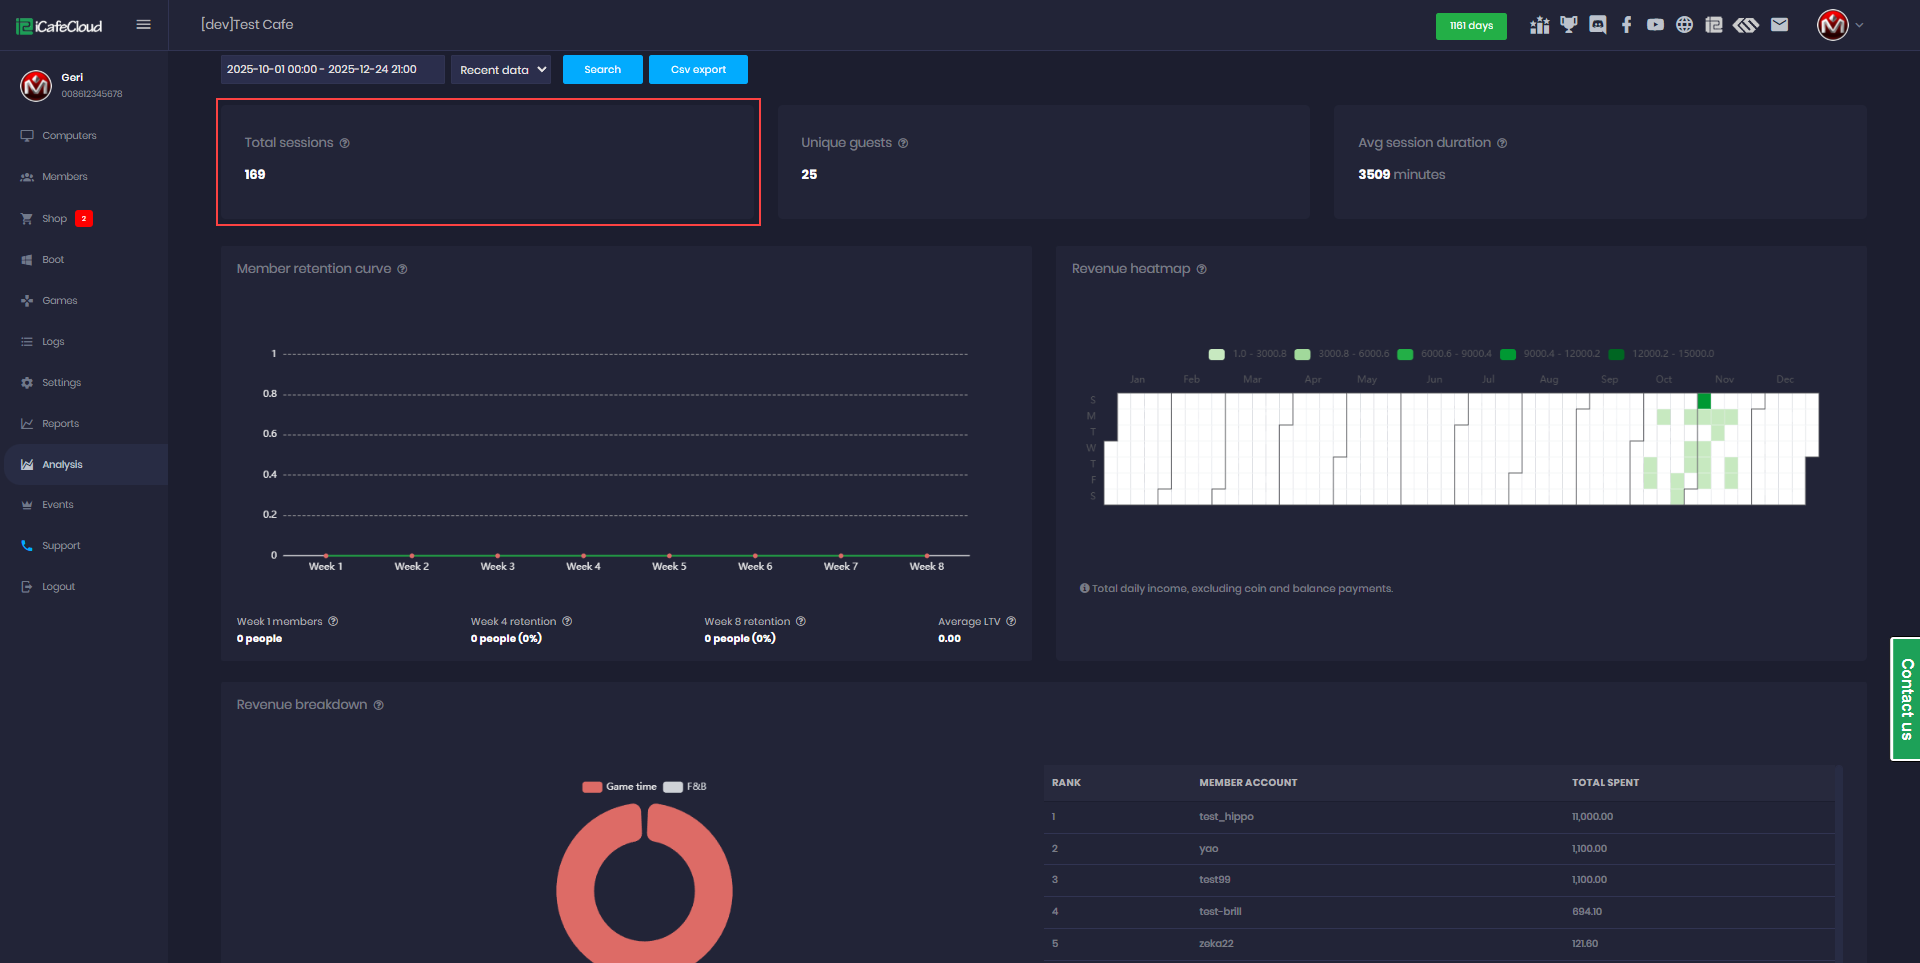Open the Recent data dropdown
Screen dimensions: 1920x963
click(x=500, y=69)
